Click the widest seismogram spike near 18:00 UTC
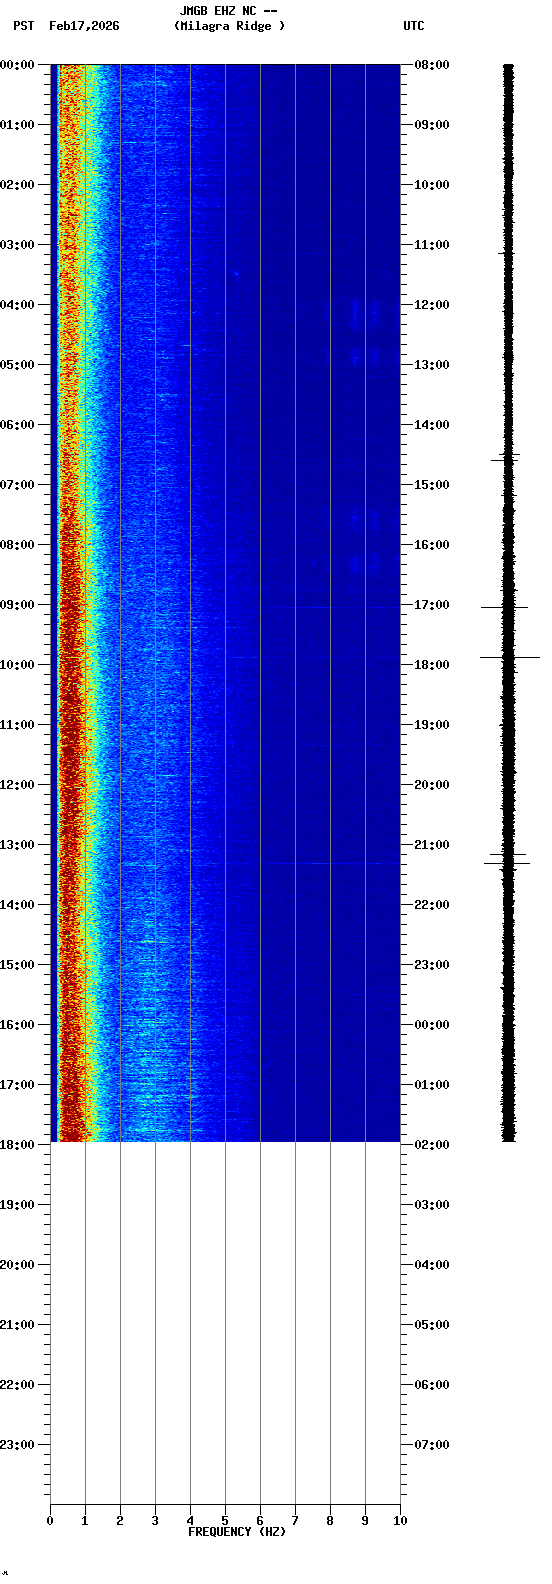The height and width of the screenshot is (1584, 552). coord(509,657)
